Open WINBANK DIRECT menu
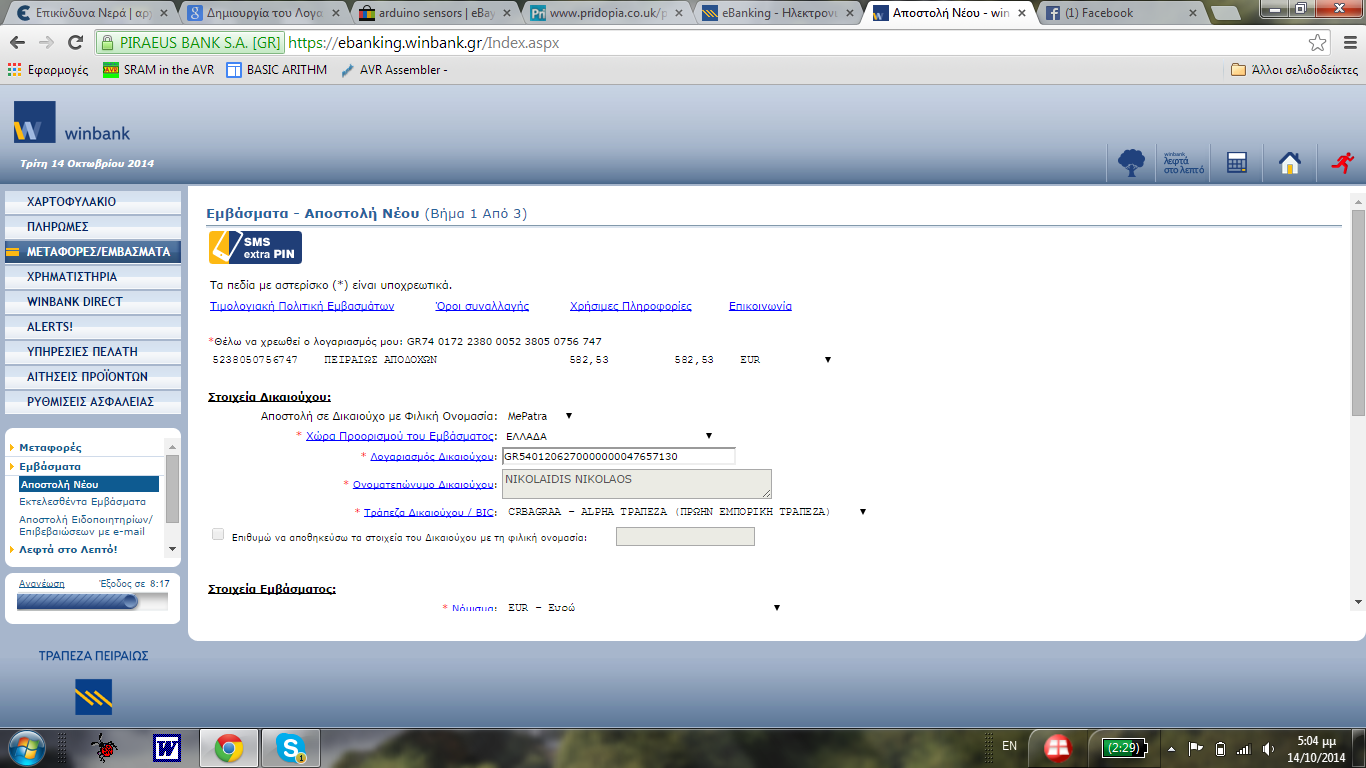This screenshot has height=768, width=1366. [x=93, y=301]
